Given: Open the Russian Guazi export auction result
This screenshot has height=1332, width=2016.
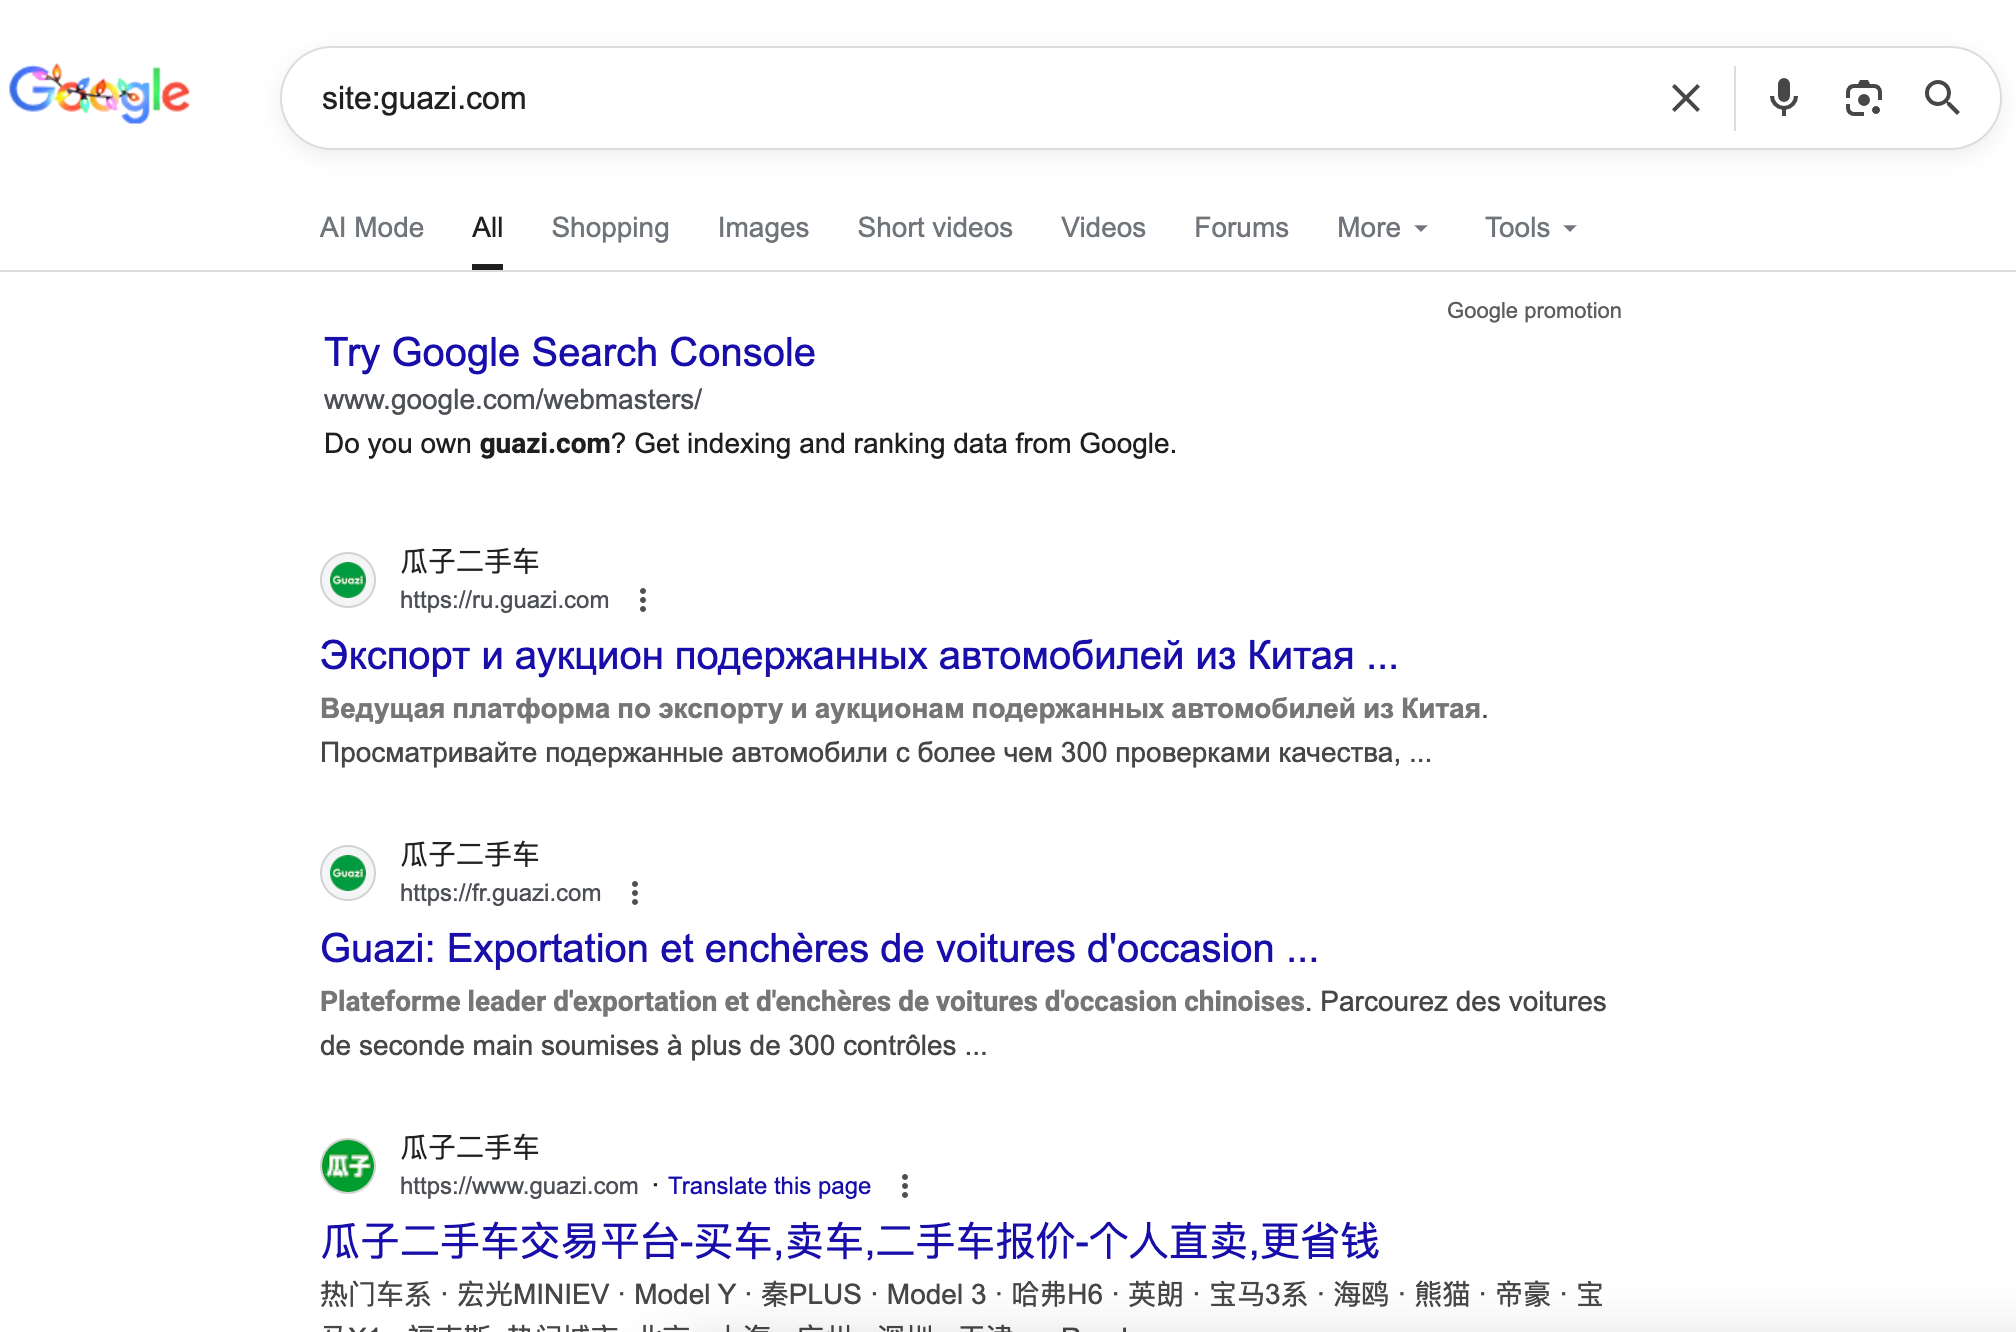Looking at the screenshot, I should pyautogui.click(x=858, y=656).
